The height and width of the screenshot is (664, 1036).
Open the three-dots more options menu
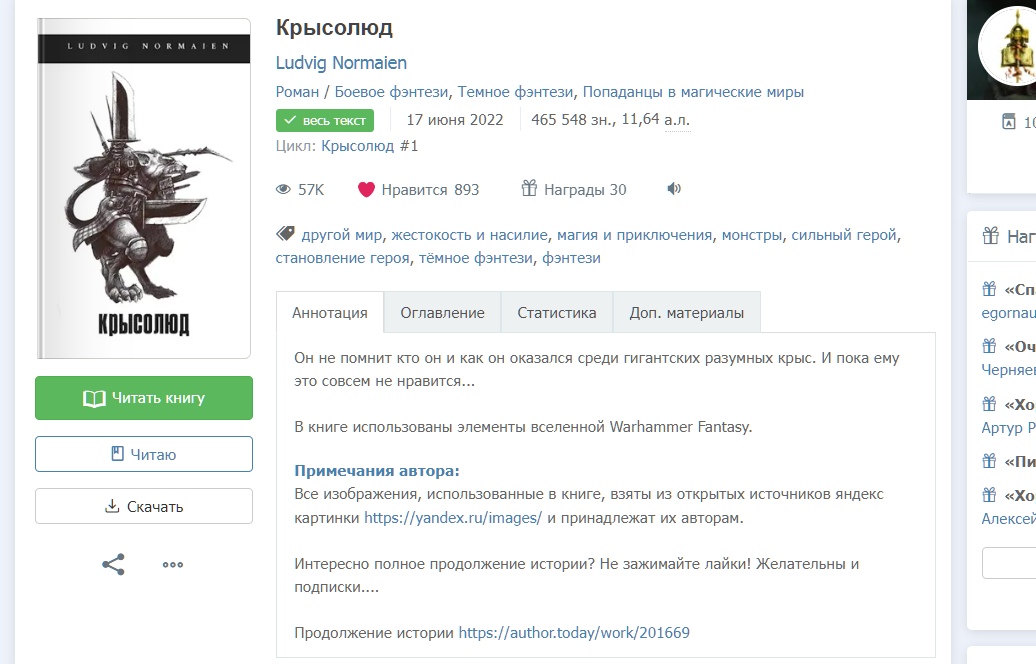(173, 564)
